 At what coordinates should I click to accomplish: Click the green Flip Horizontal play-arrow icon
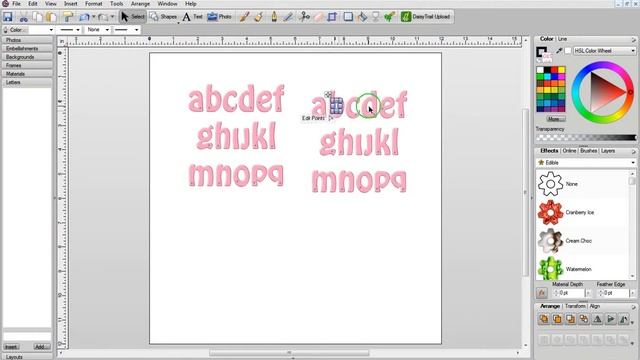(x=611, y=319)
